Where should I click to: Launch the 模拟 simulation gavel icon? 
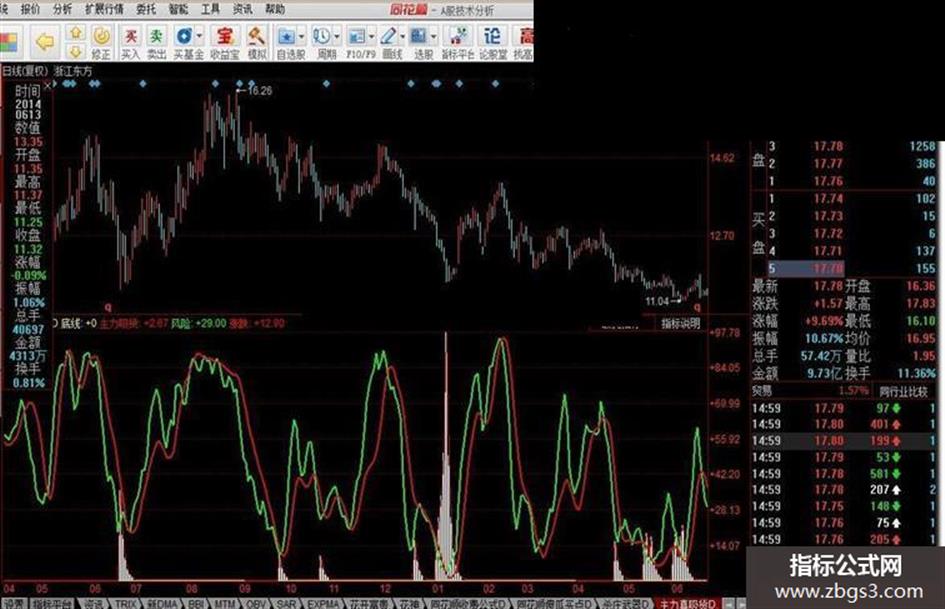[x=257, y=42]
